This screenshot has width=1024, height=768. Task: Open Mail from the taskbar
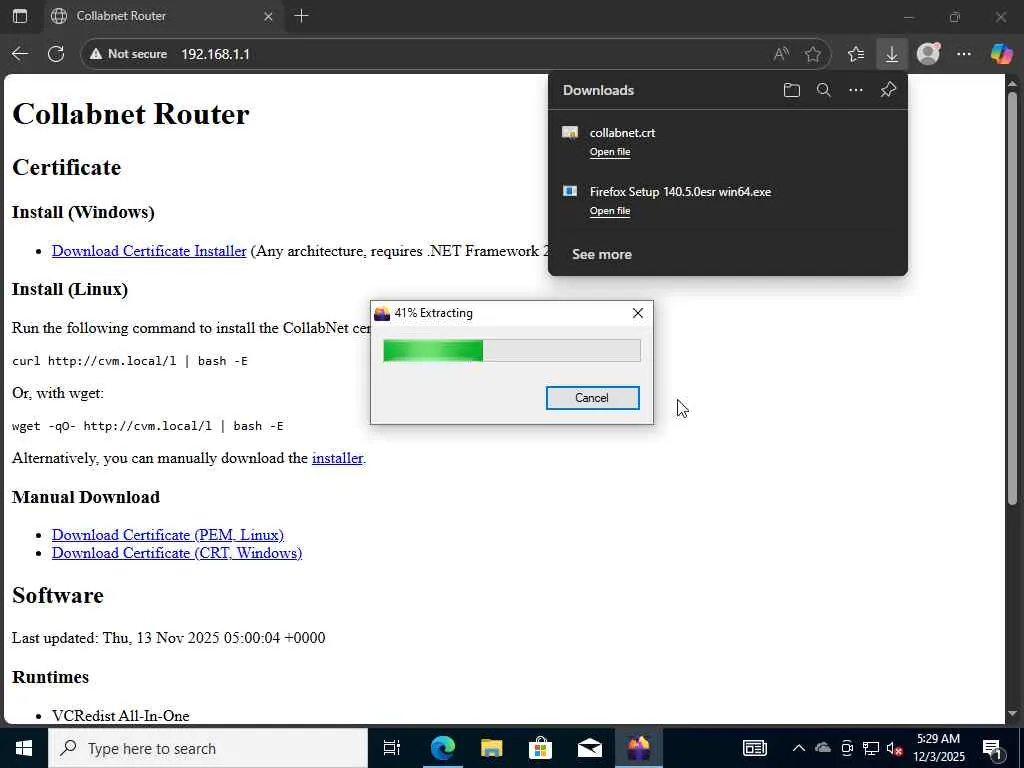point(590,748)
